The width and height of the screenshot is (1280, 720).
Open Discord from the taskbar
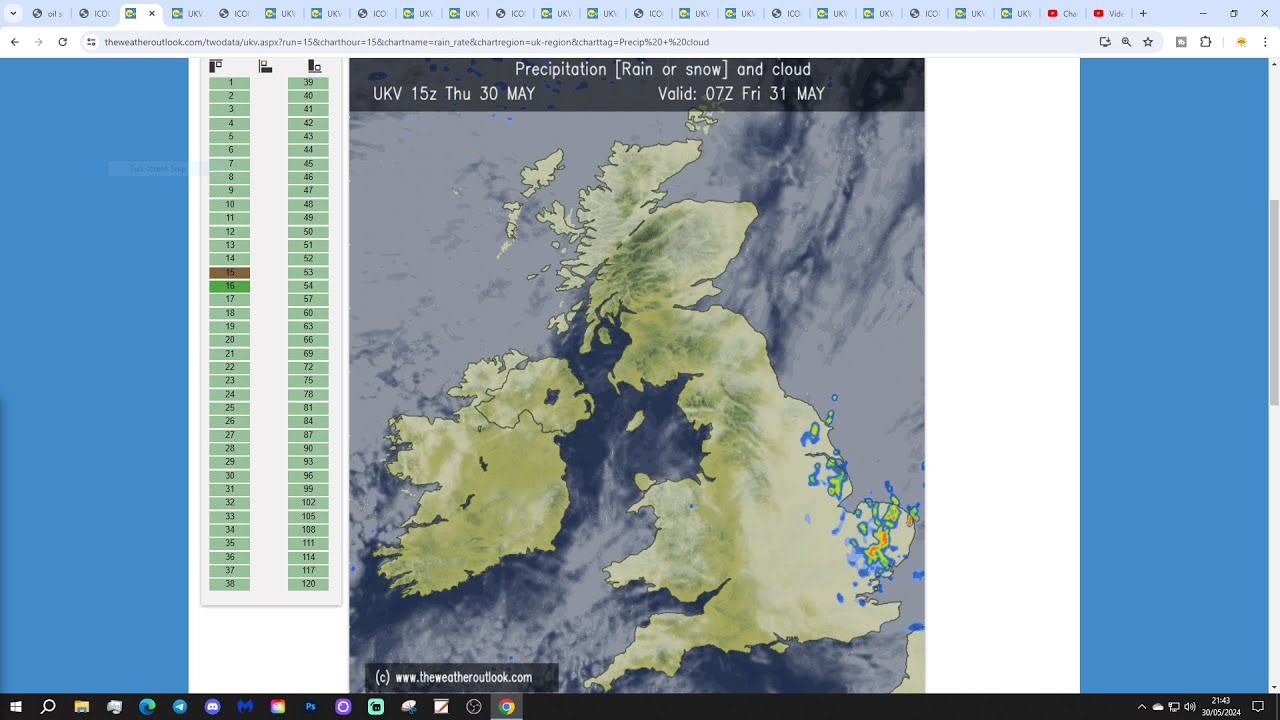[212, 707]
